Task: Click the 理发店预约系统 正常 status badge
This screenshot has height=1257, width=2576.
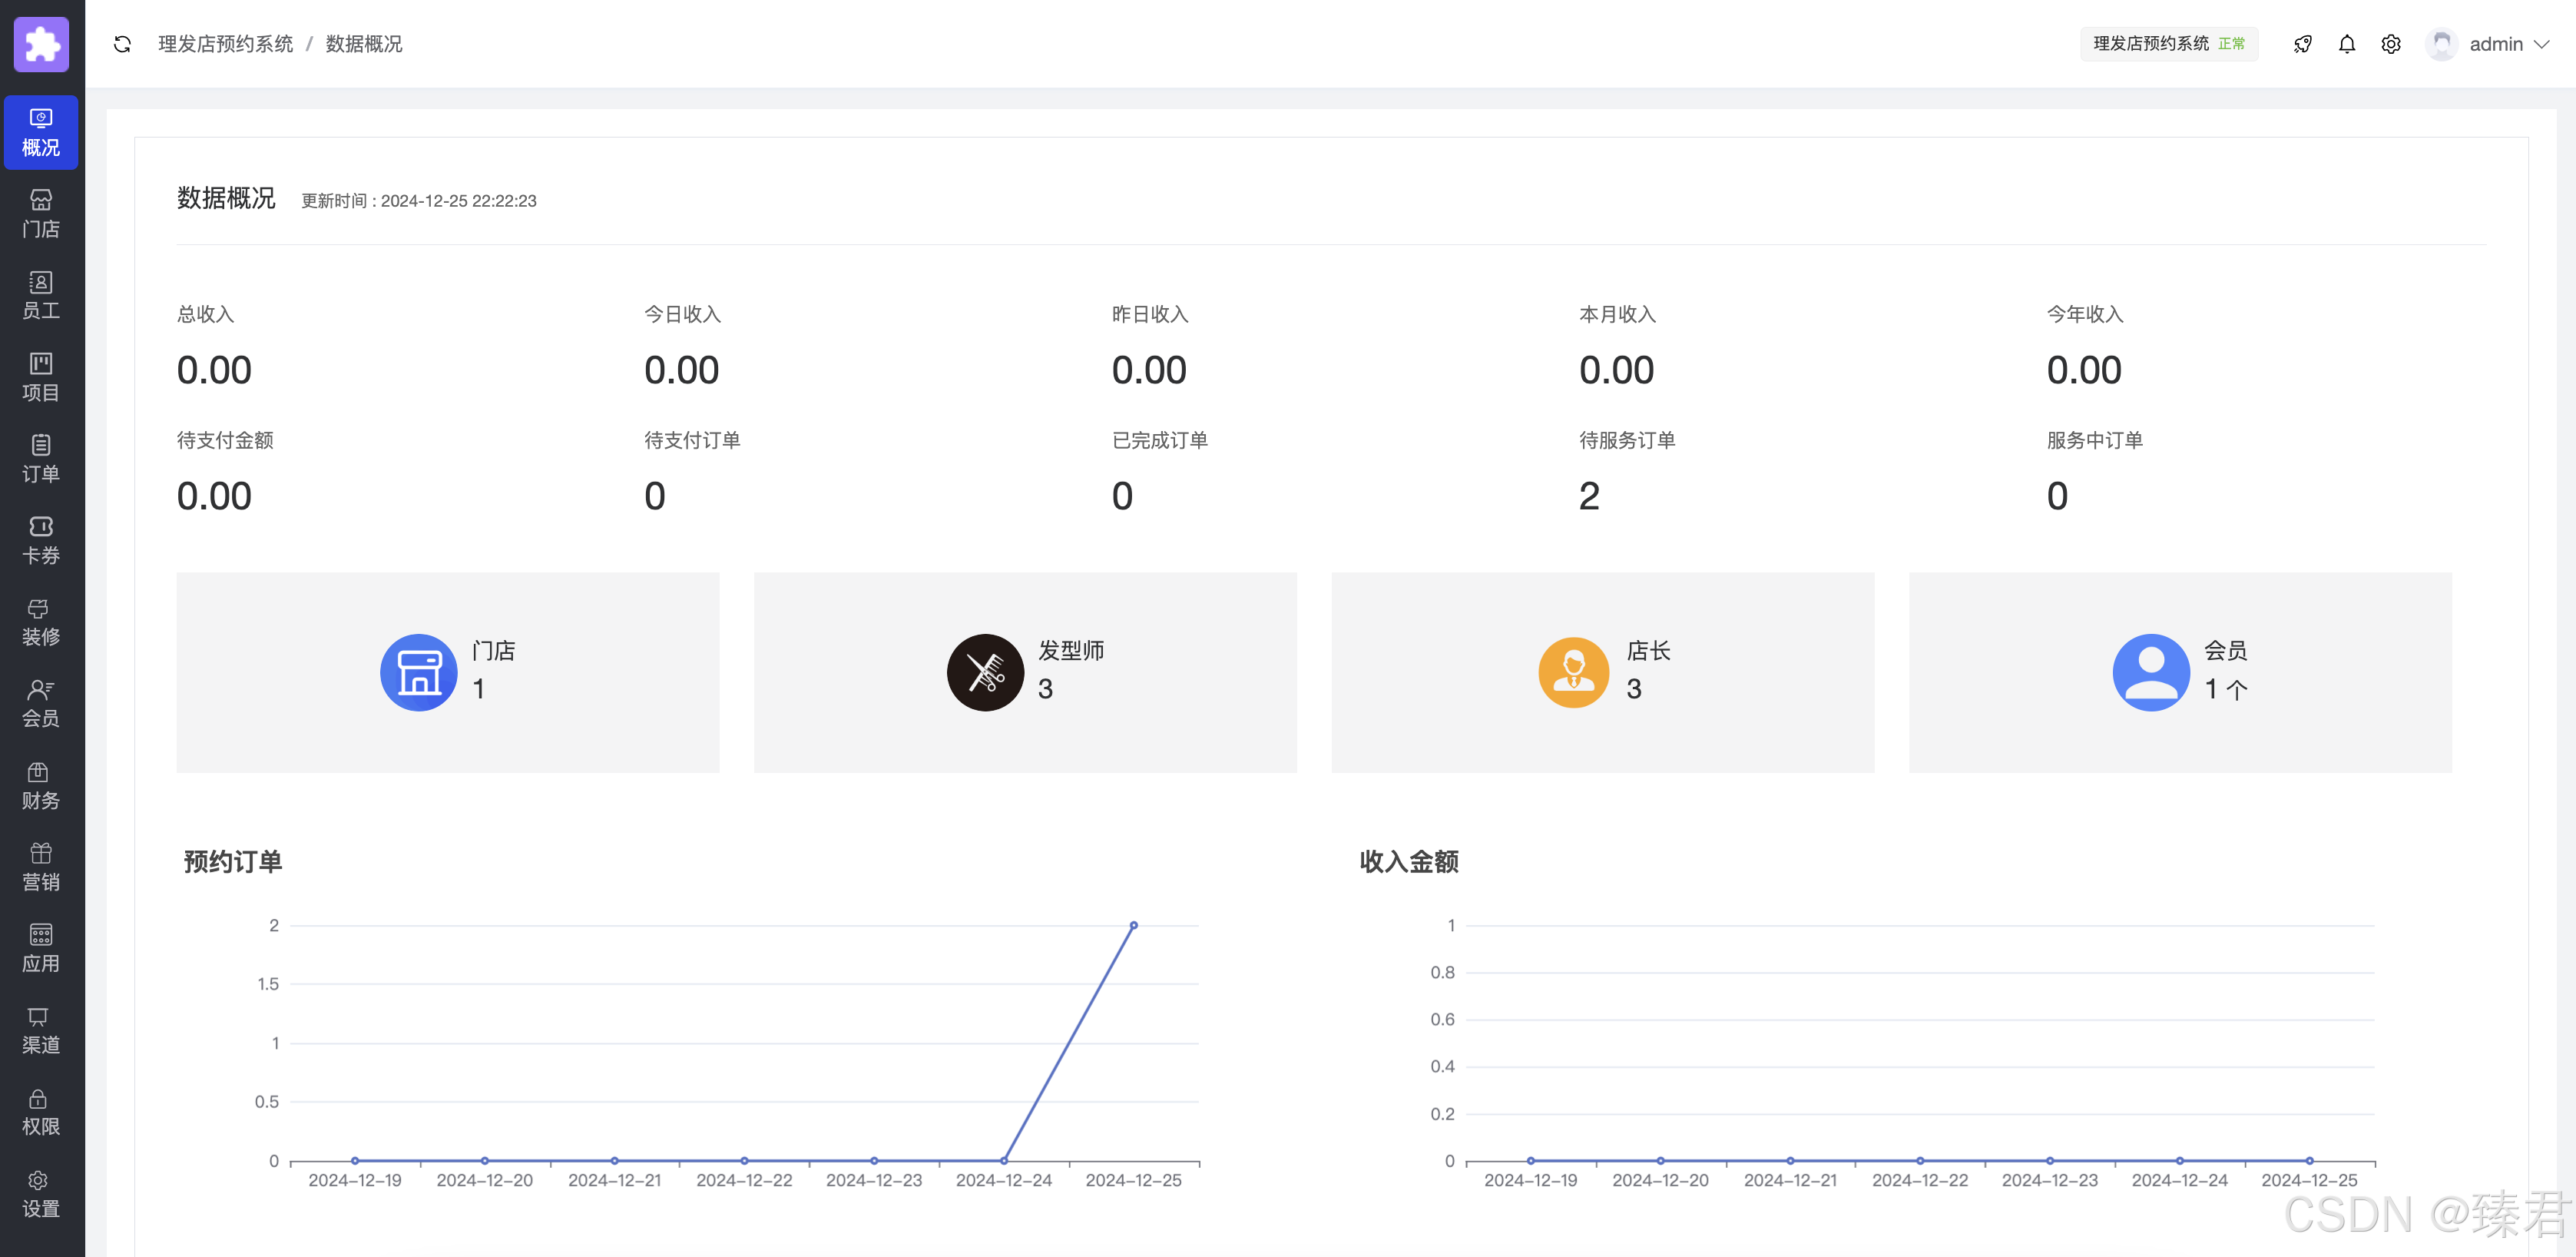Action: 2169,44
